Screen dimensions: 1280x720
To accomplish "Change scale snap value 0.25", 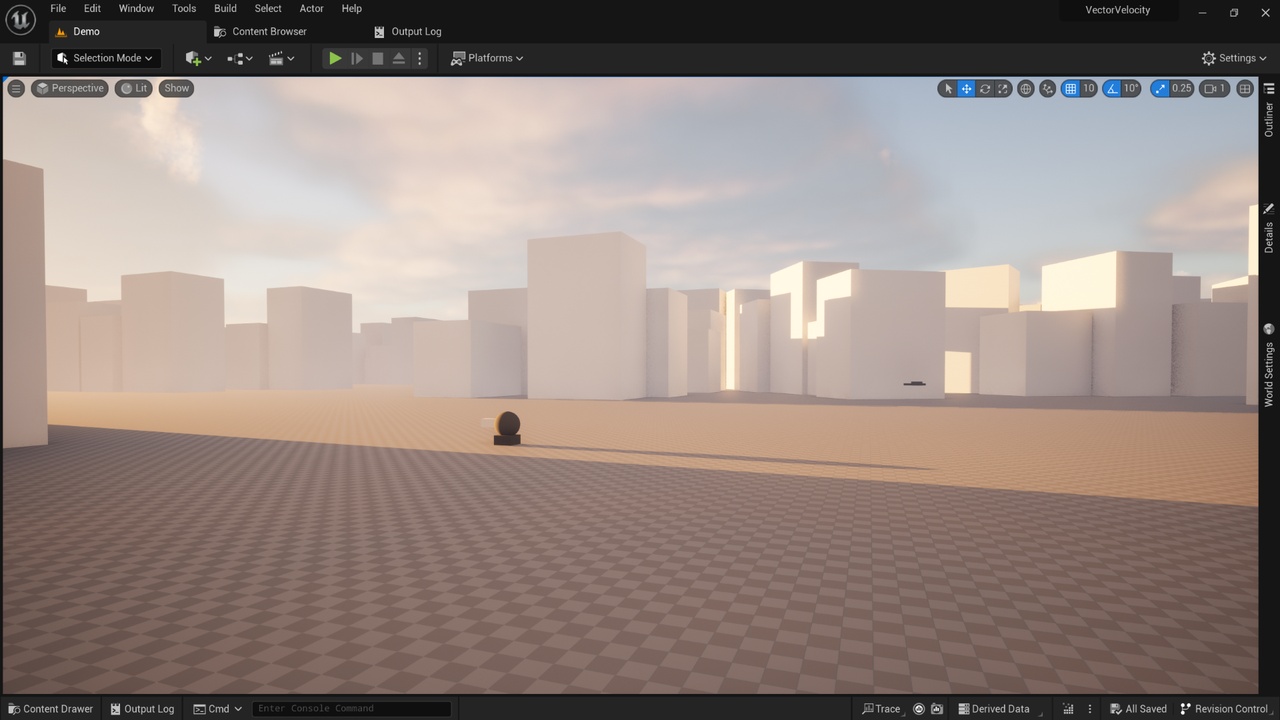I will coord(1182,88).
